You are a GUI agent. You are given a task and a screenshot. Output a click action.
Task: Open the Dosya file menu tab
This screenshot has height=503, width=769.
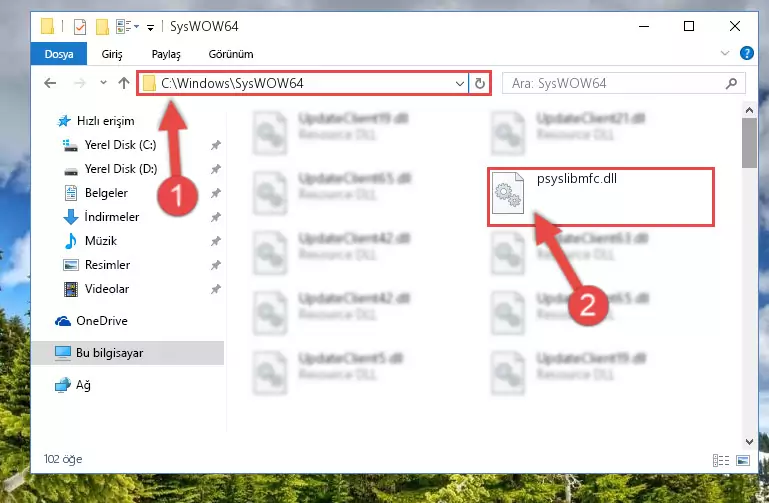click(x=59, y=54)
